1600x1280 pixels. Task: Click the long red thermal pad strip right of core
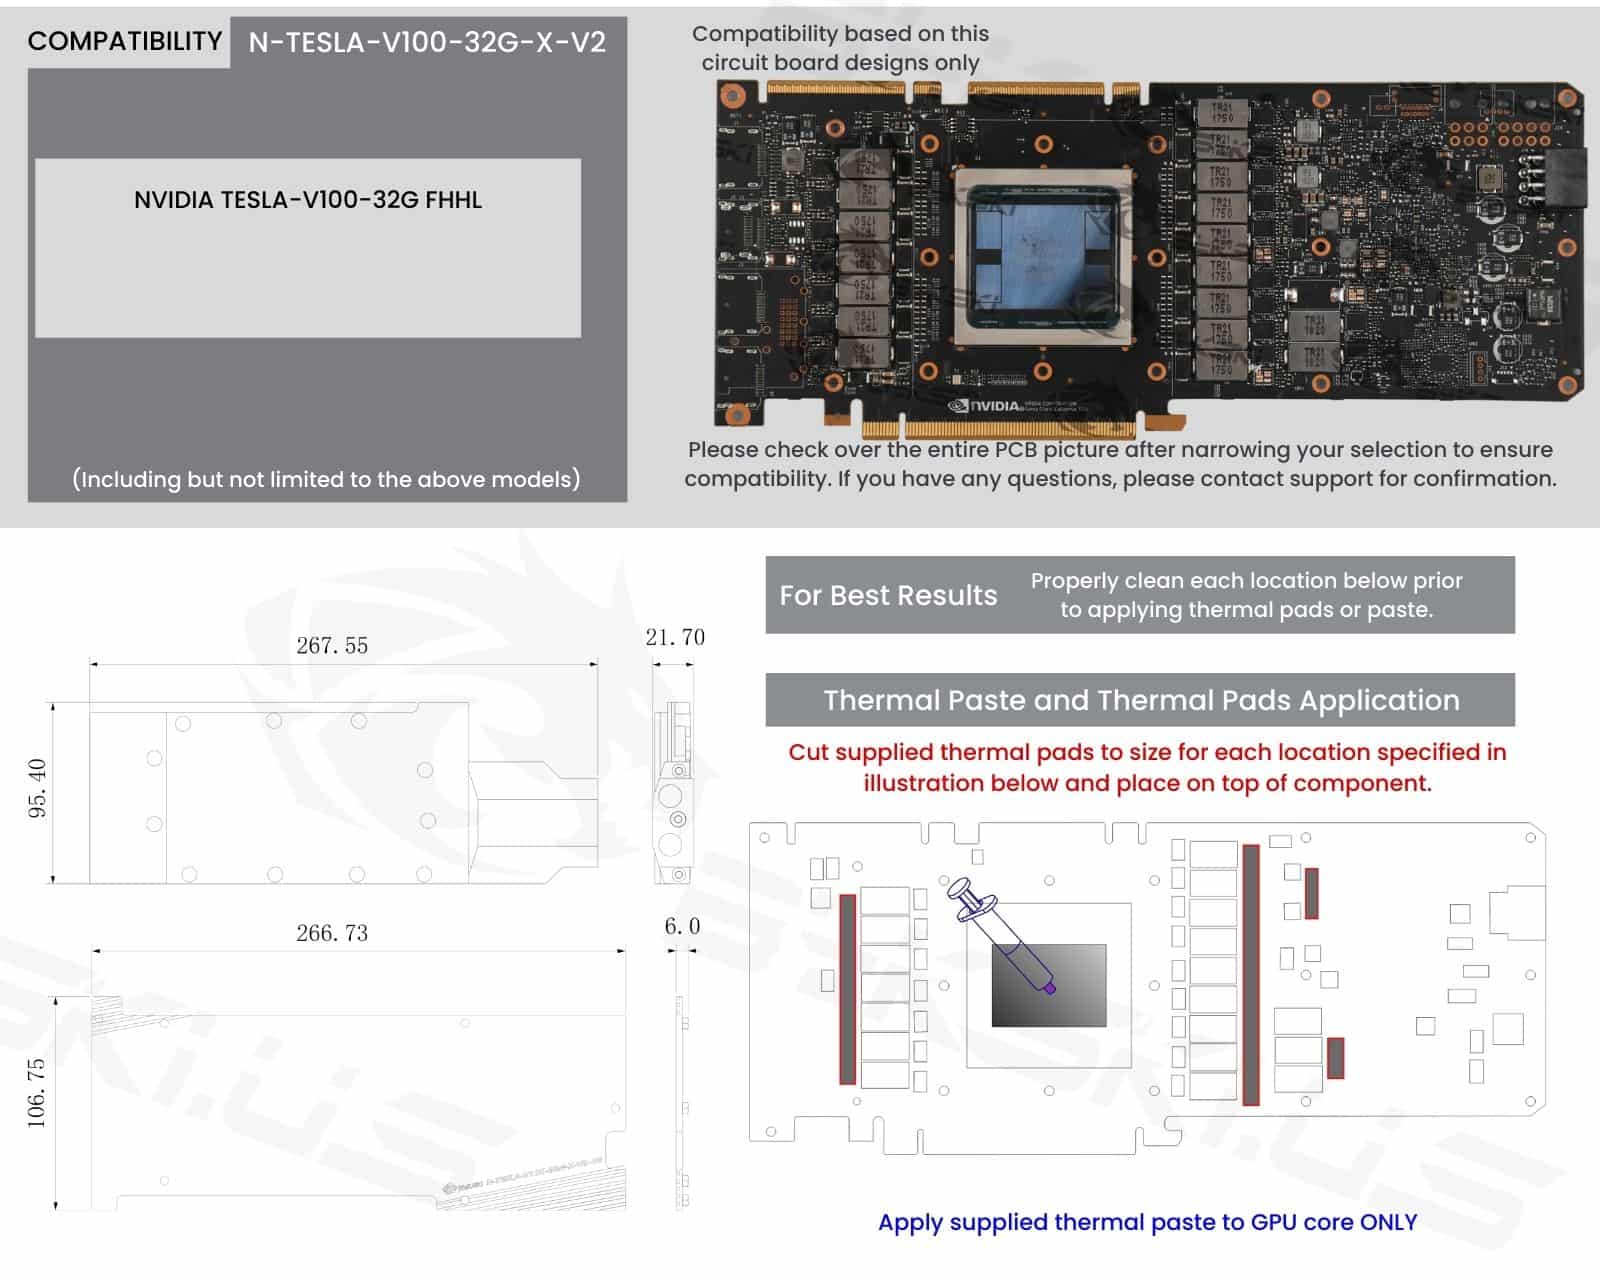[1250, 974]
